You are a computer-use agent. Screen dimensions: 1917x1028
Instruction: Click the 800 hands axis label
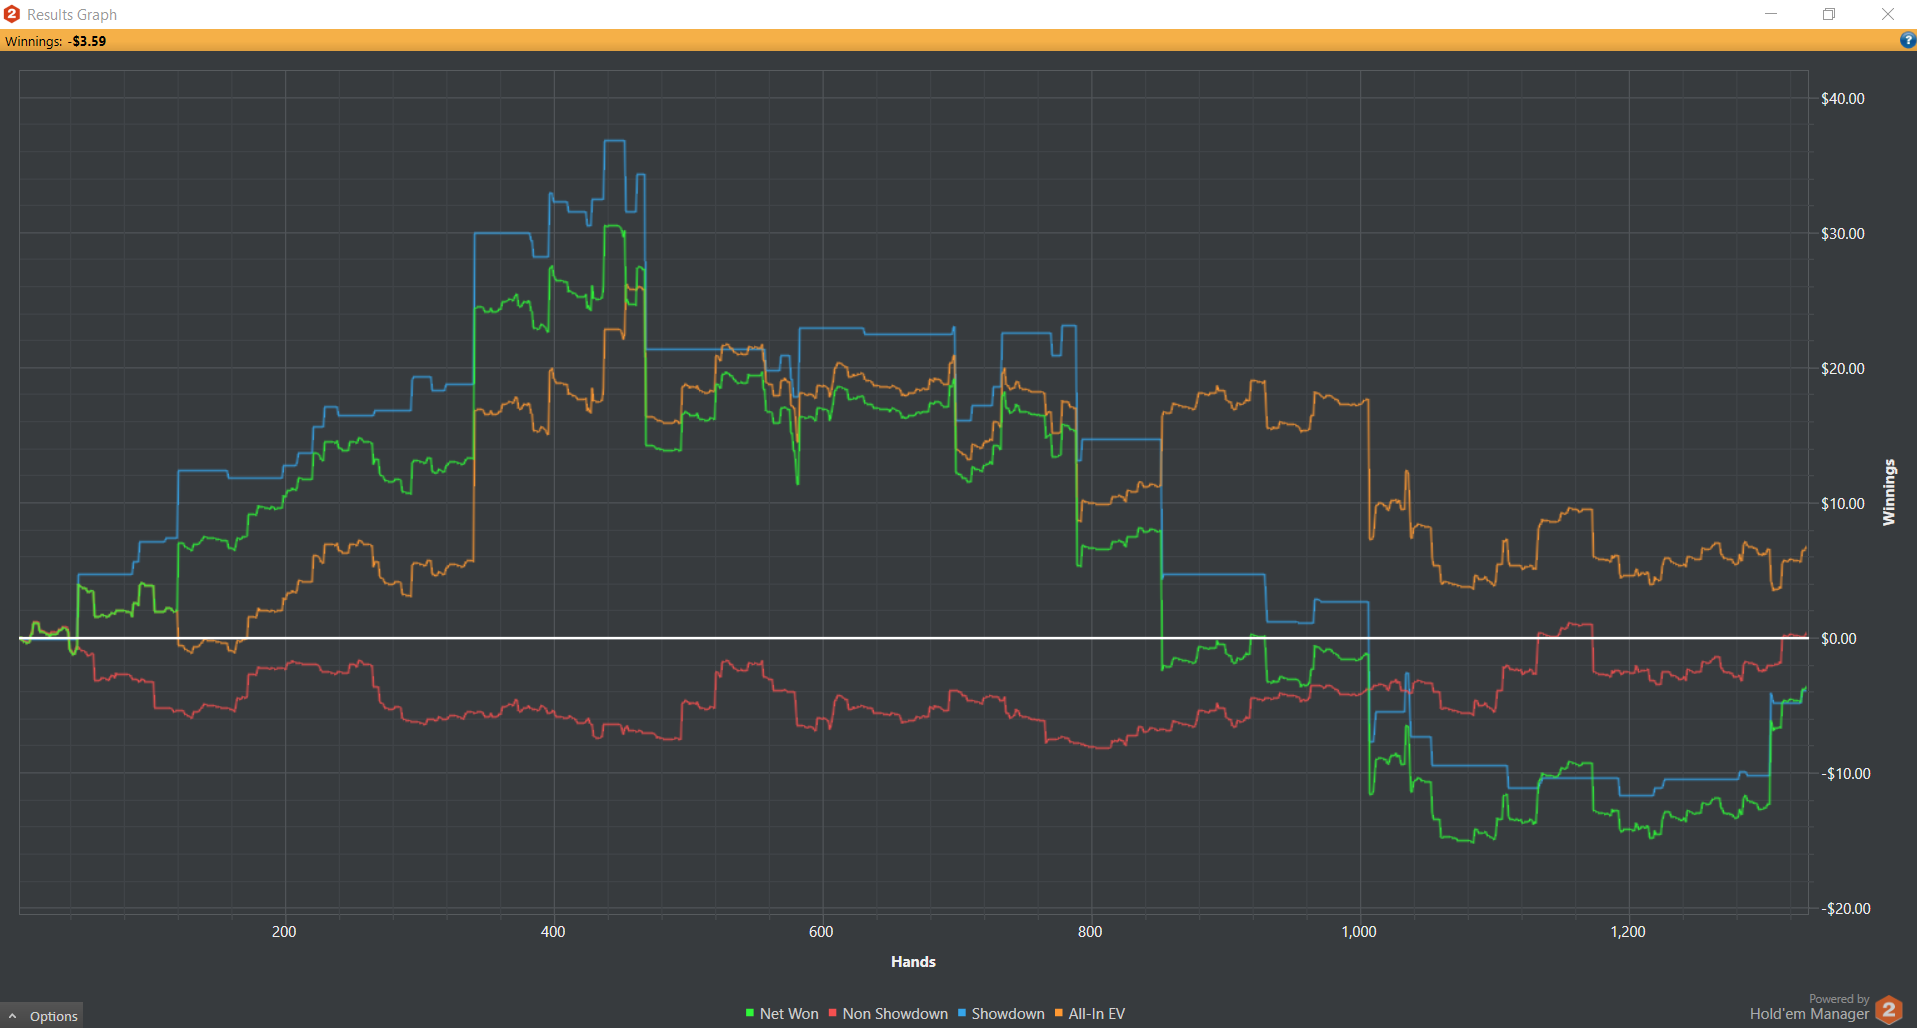tap(1090, 932)
